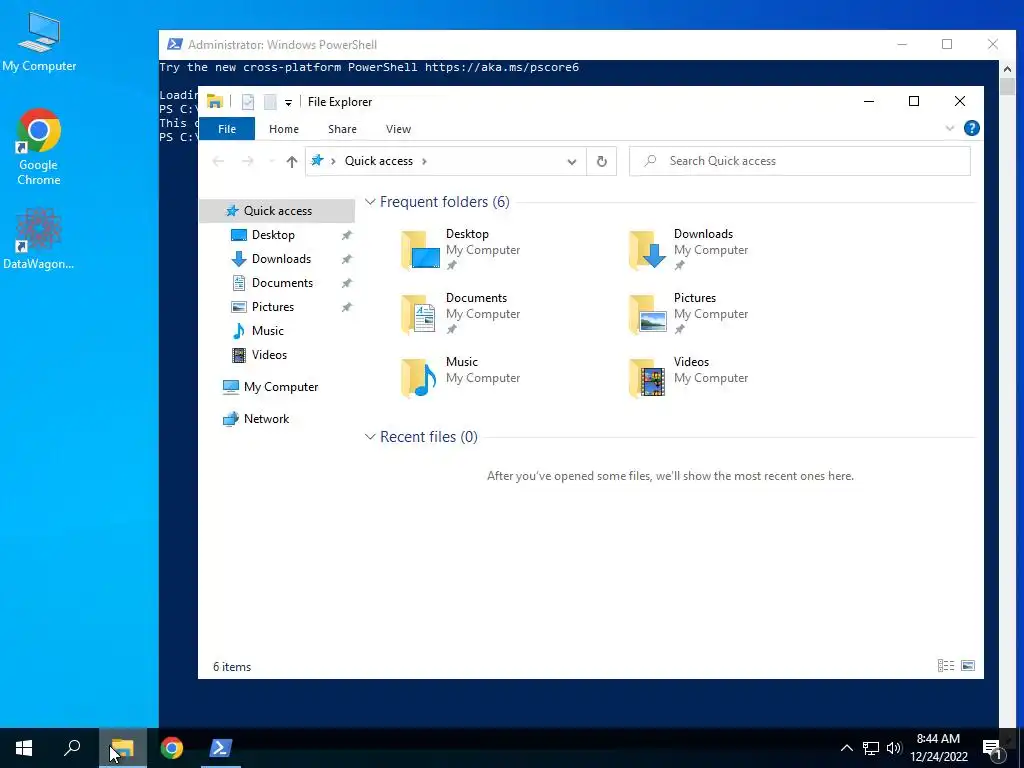Select Quick access in navigation pane
Viewport: 1024px width, 768px height.
[277, 210]
